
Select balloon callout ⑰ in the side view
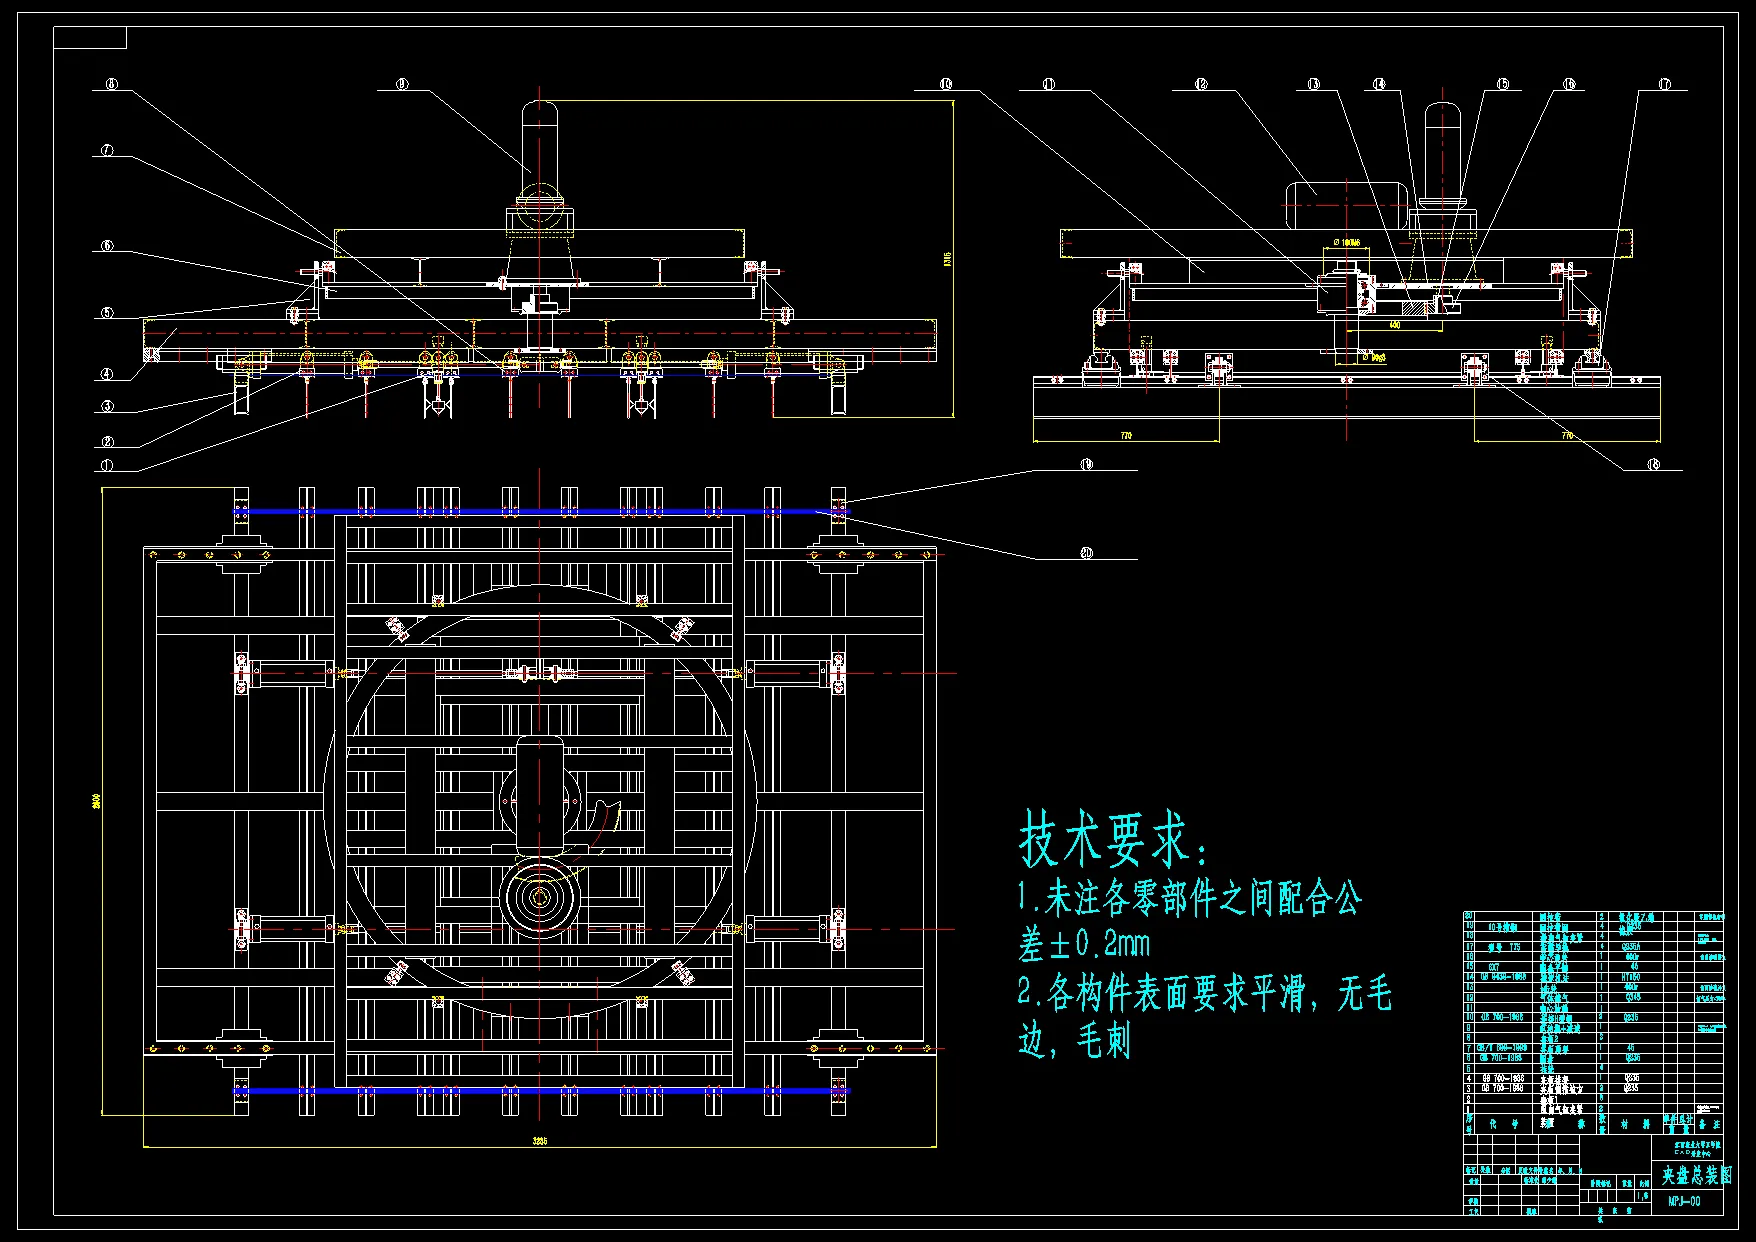[1663, 84]
